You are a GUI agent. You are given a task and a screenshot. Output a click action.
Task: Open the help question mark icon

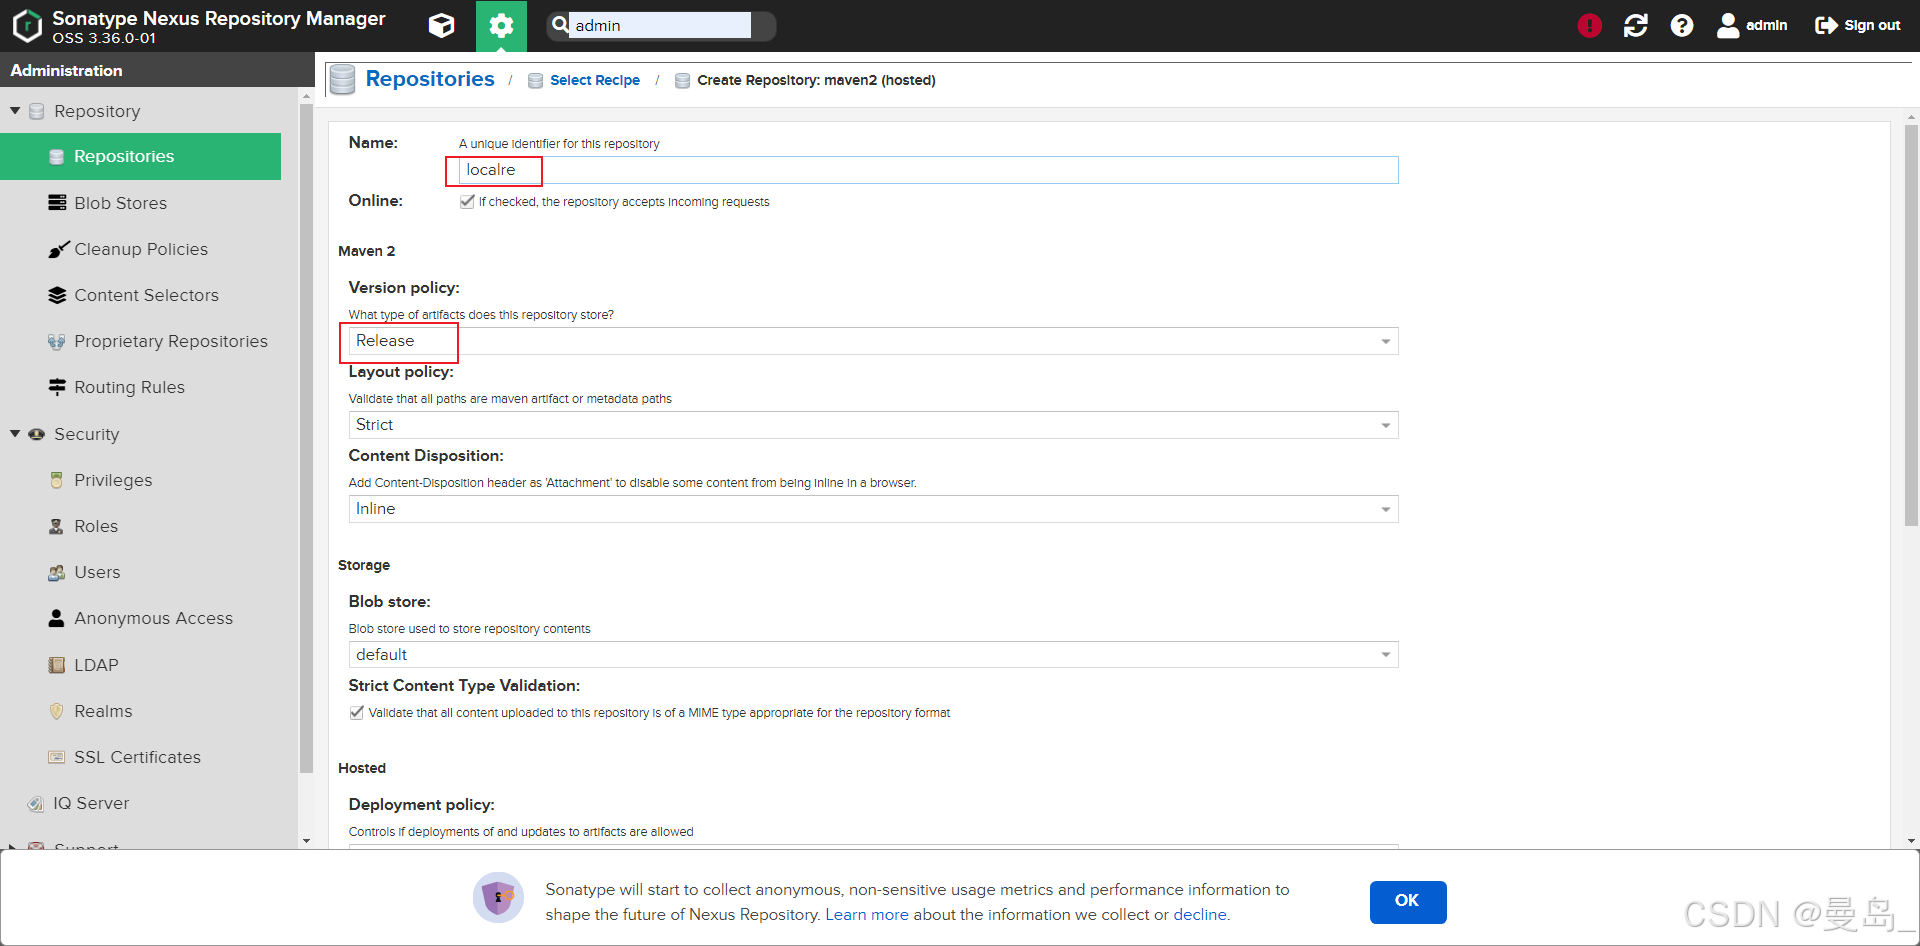(x=1682, y=26)
